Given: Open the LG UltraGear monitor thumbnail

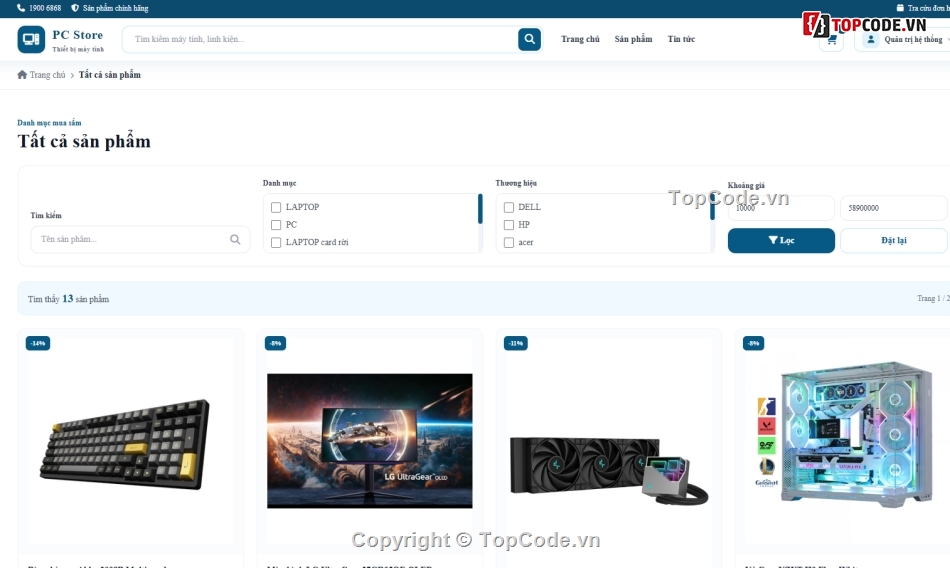Looking at the screenshot, I should [x=370, y=441].
